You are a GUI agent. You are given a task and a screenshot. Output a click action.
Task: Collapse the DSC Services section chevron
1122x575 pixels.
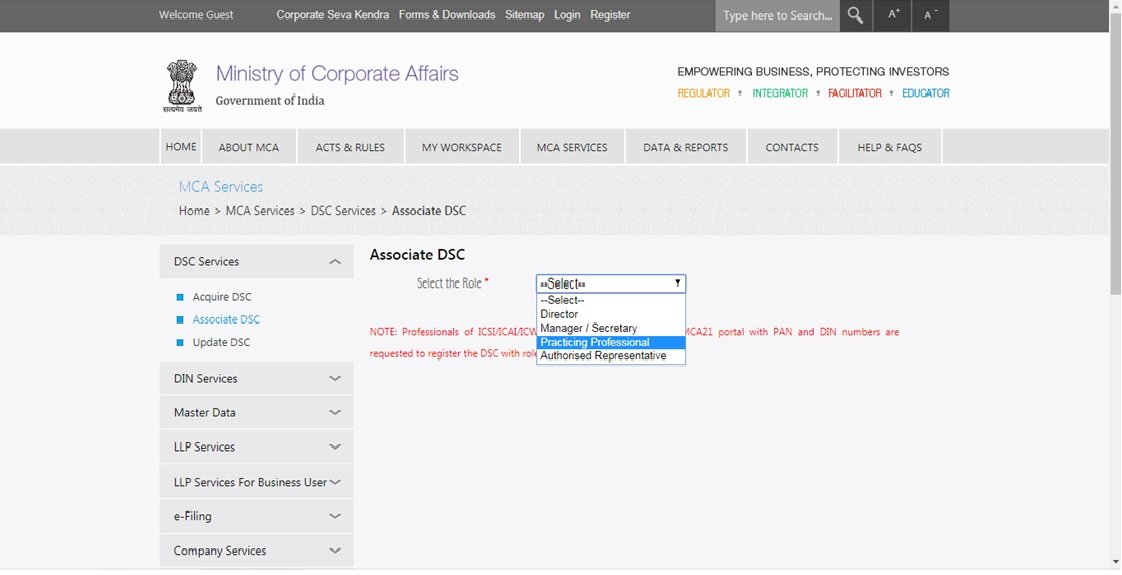335,262
